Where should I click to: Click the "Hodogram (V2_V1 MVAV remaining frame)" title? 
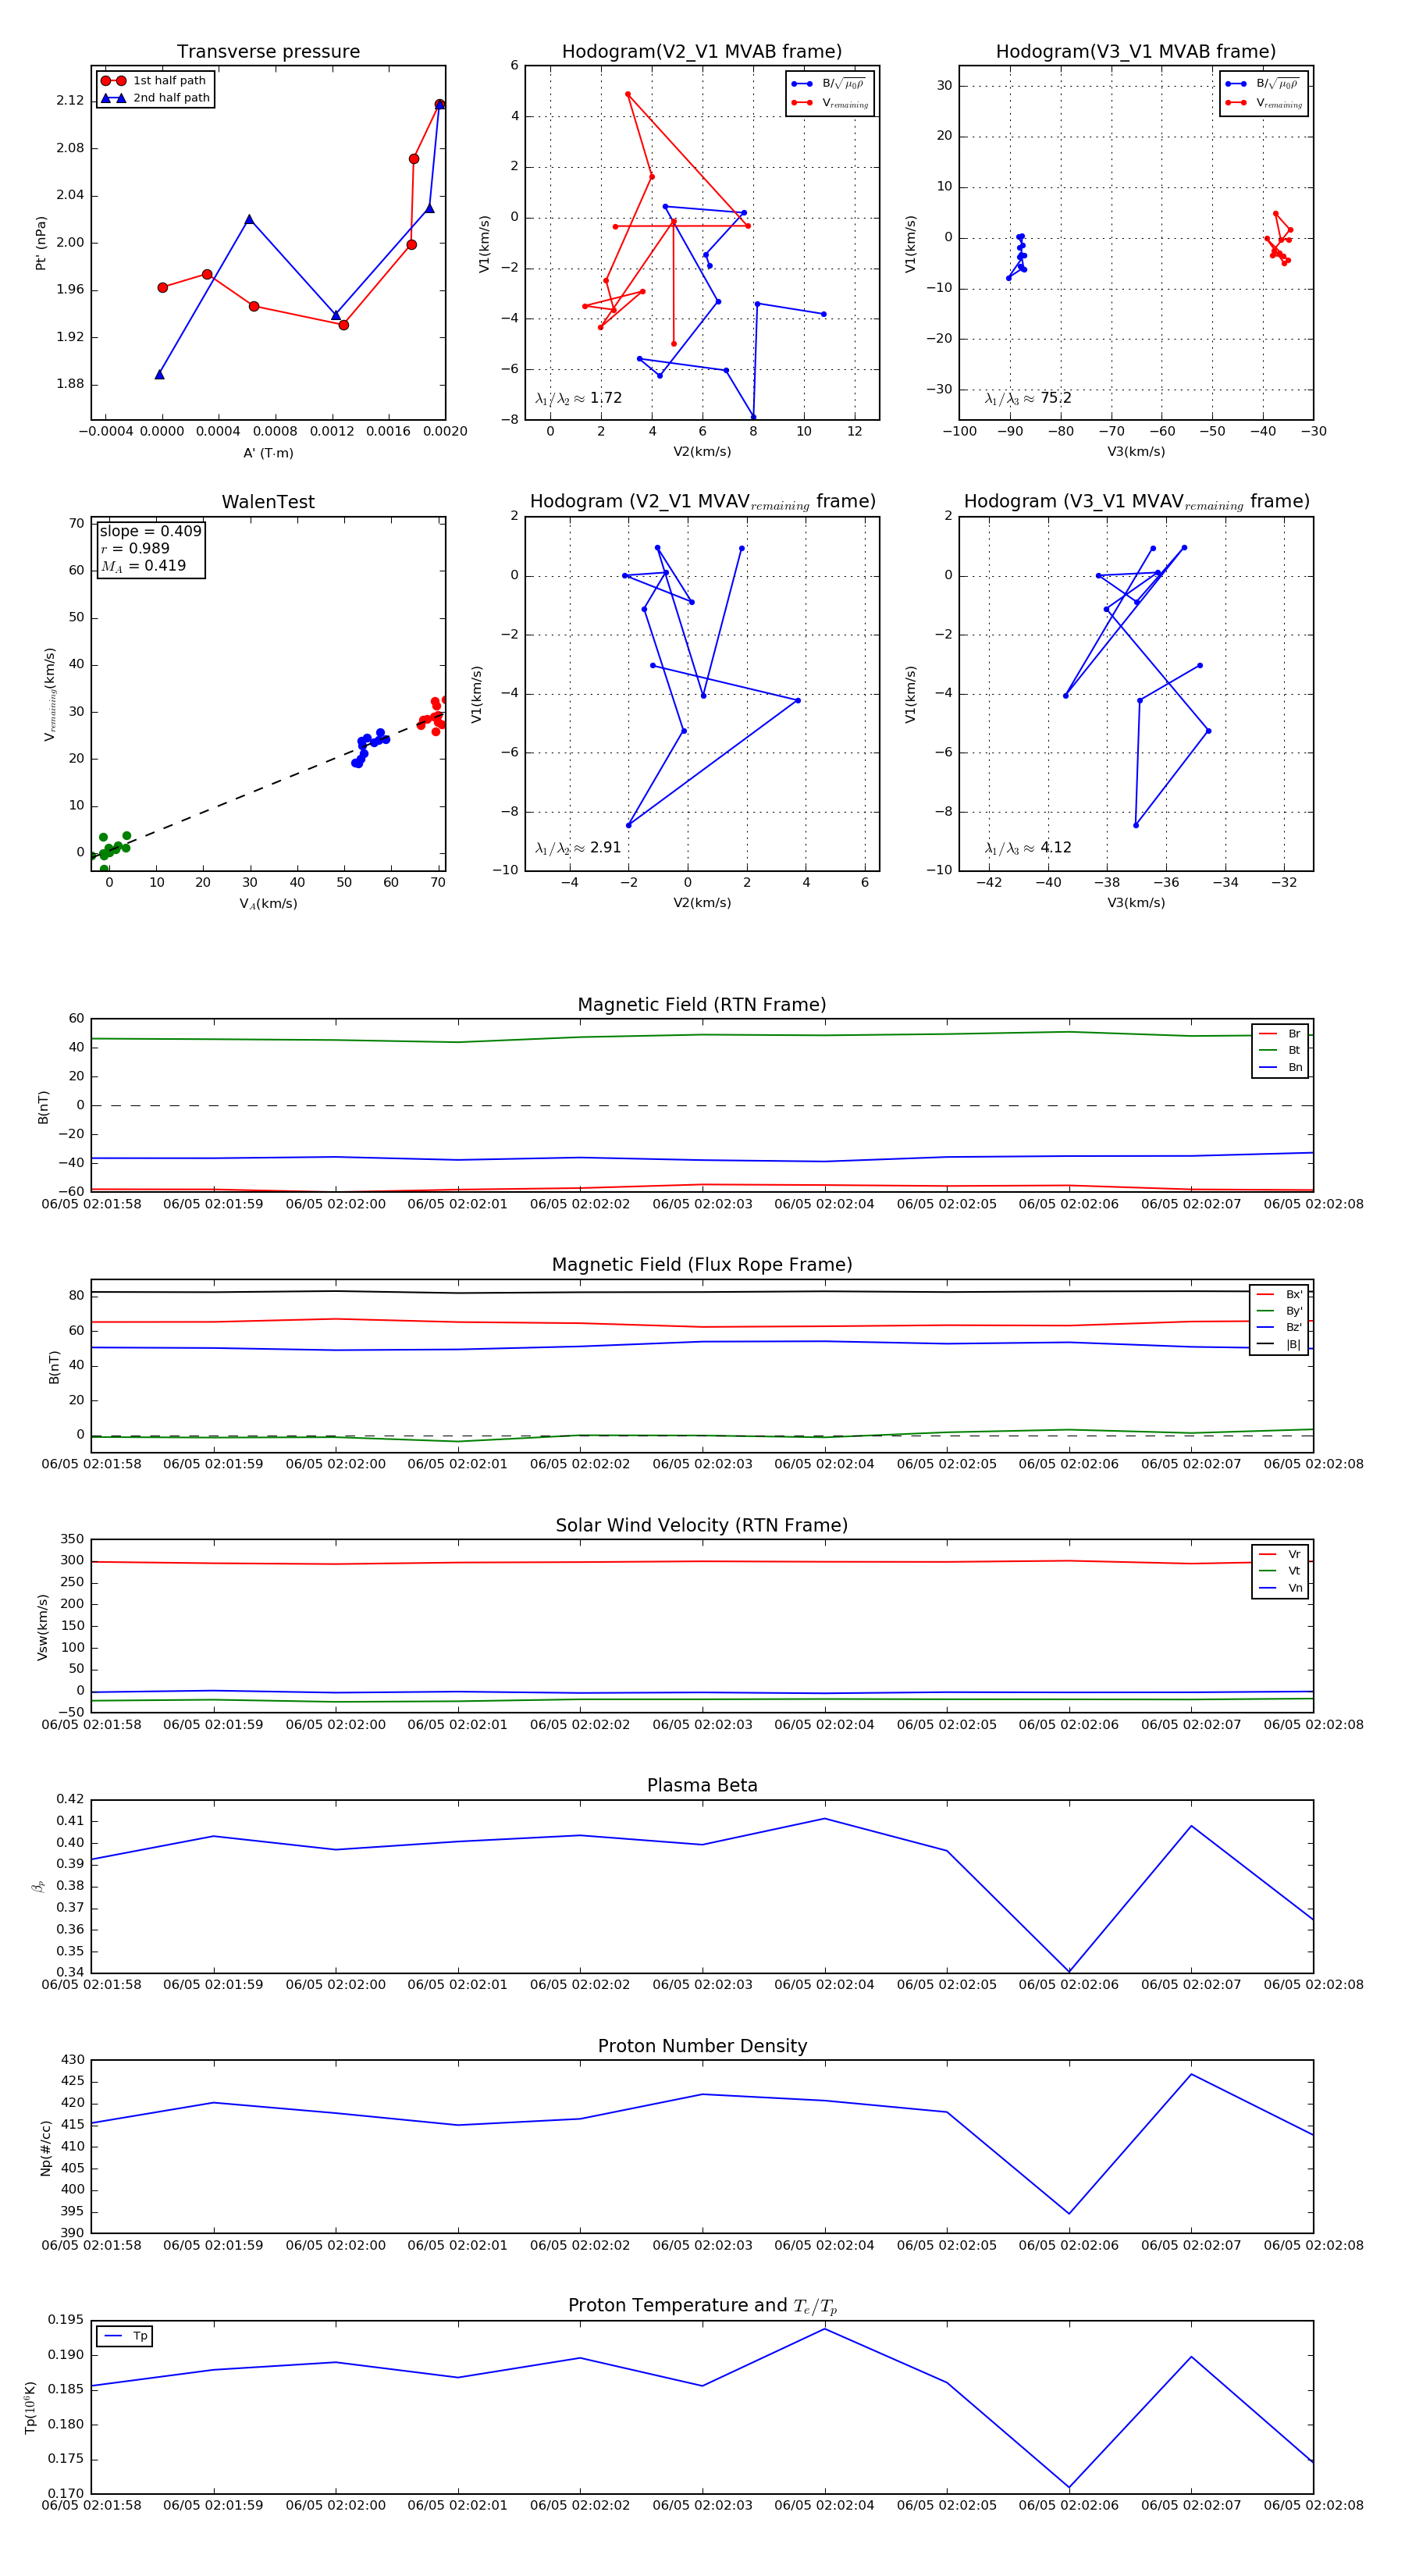(x=702, y=502)
